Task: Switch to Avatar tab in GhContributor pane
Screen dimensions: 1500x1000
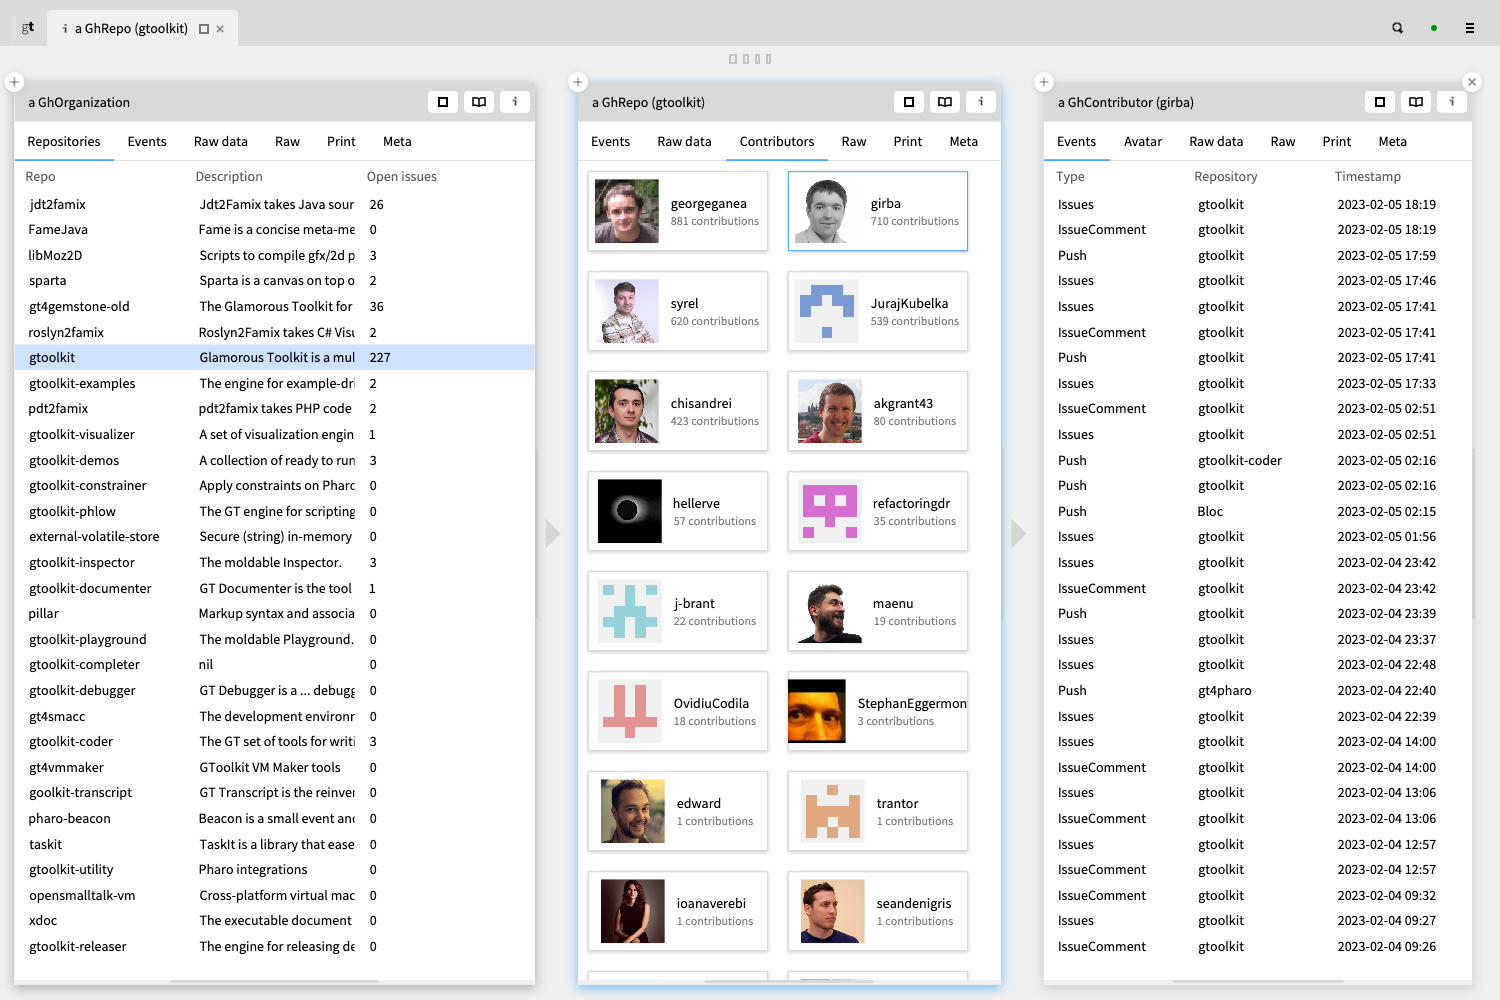Action: (x=1142, y=142)
